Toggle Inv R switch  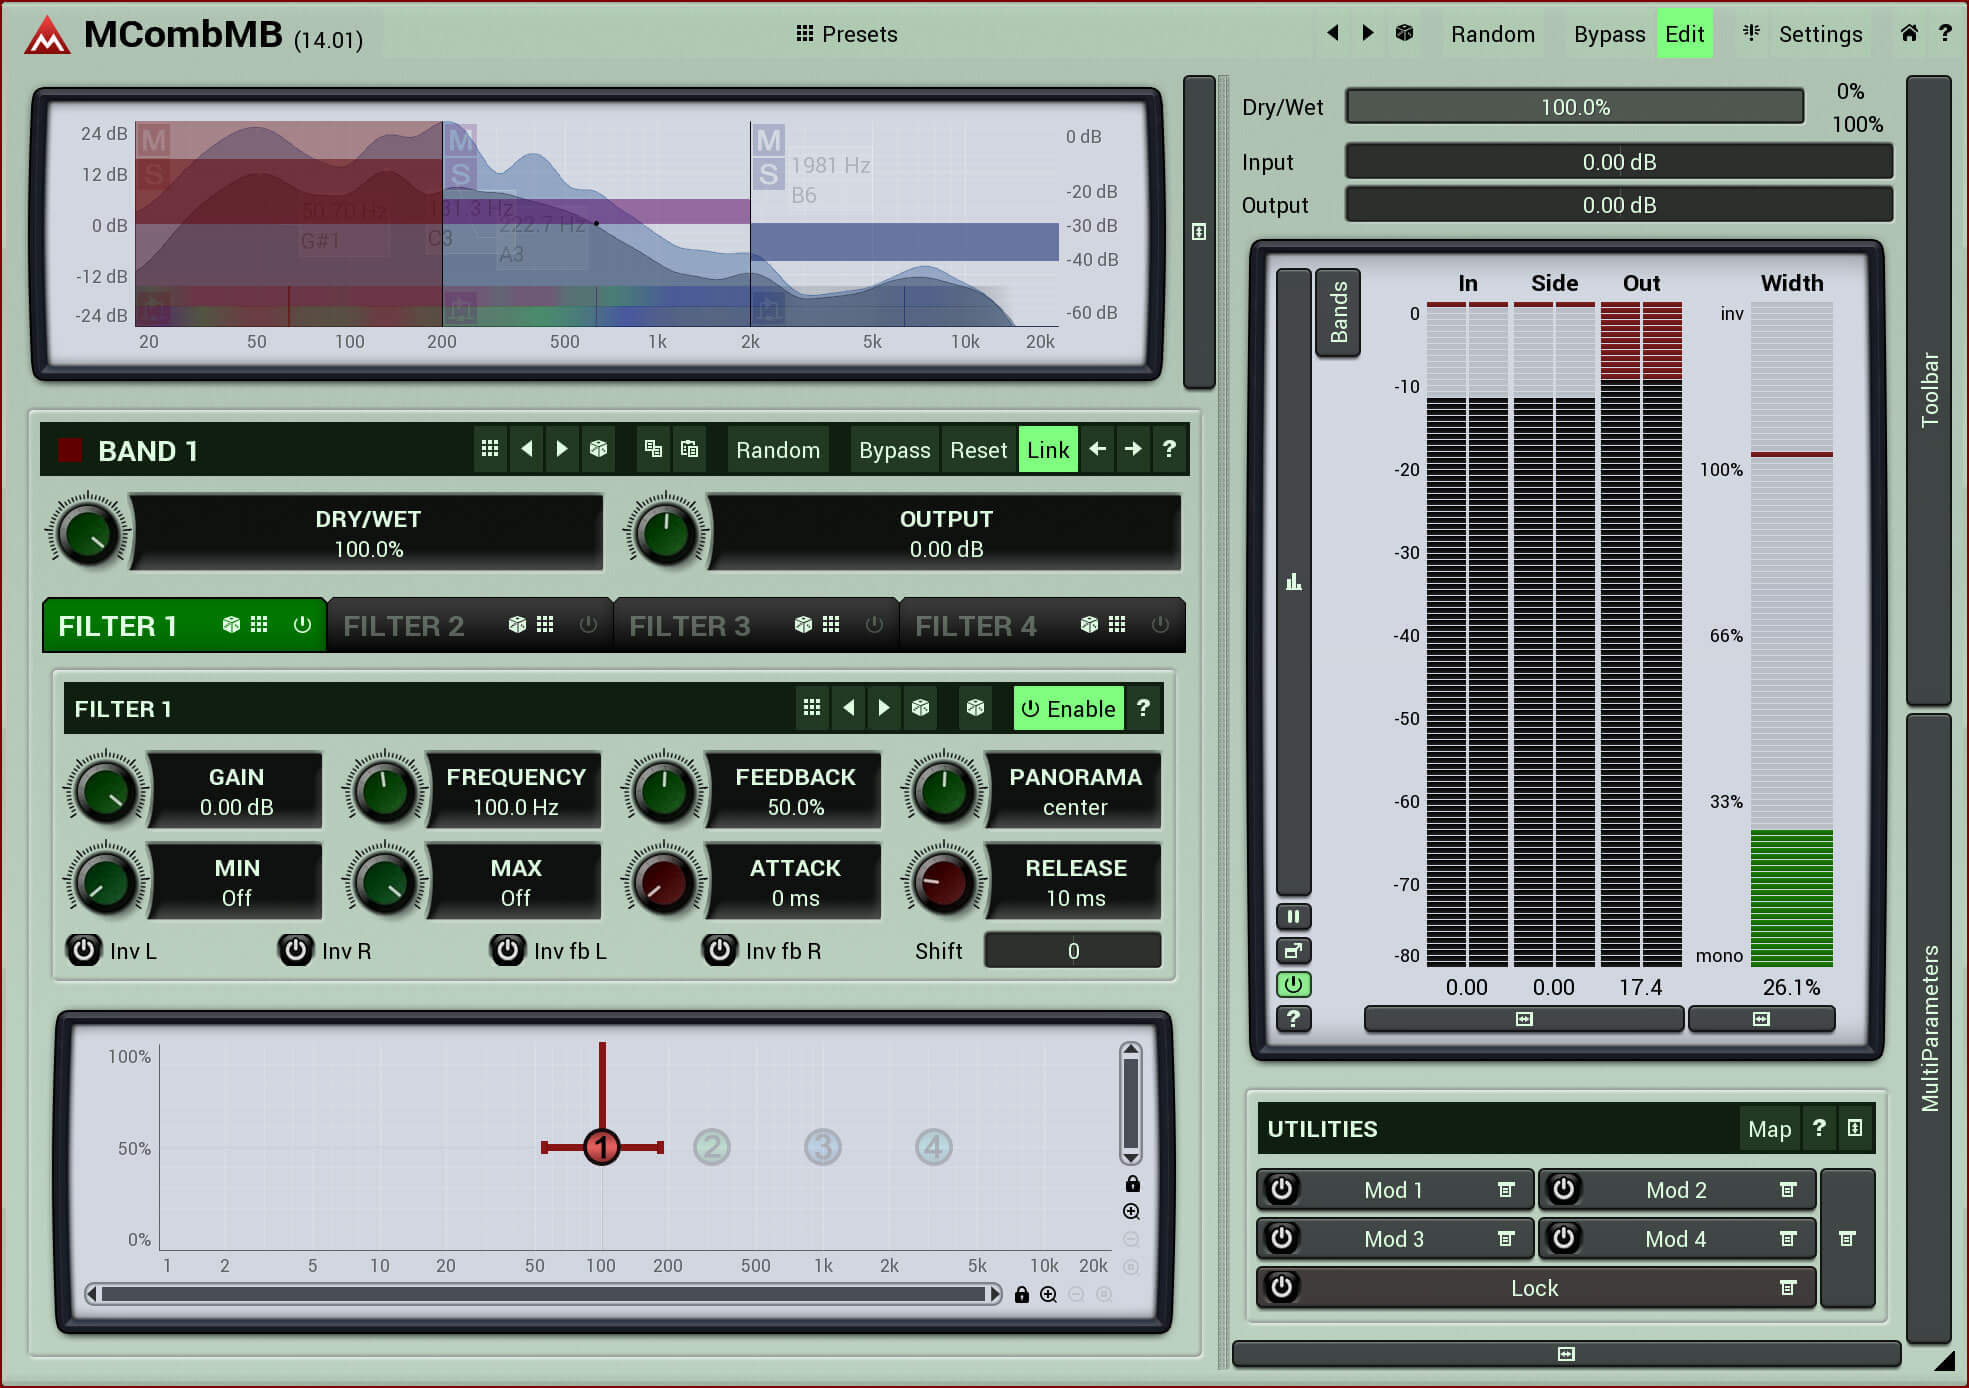(x=296, y=950)
